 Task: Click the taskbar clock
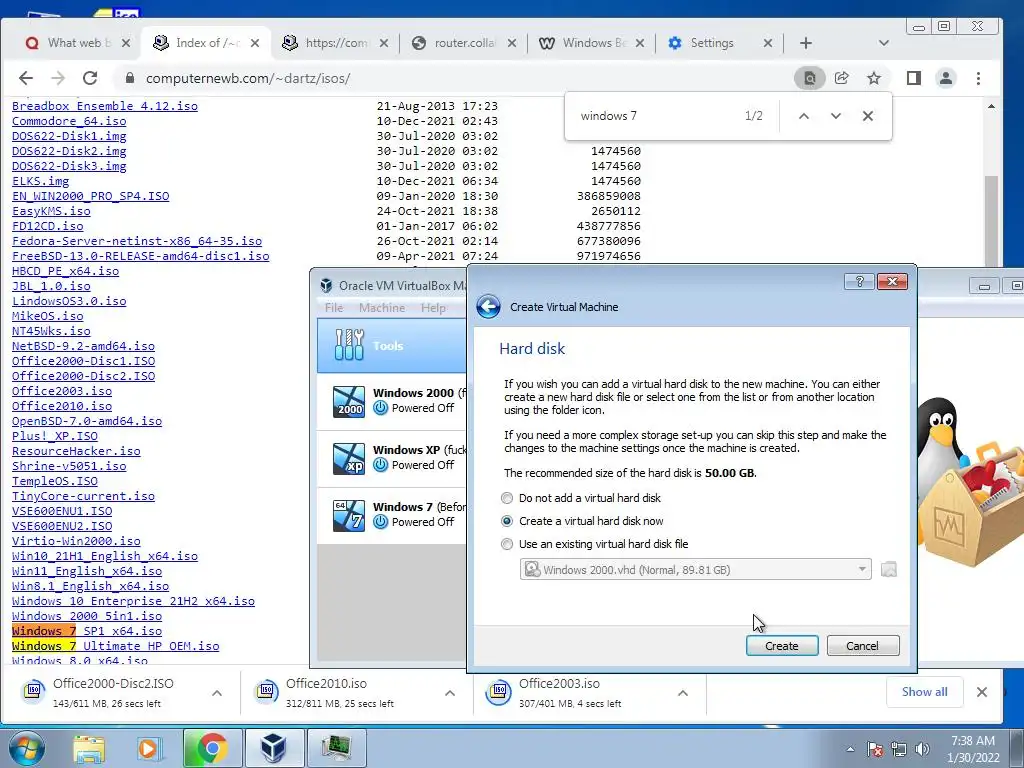(973, 749)
